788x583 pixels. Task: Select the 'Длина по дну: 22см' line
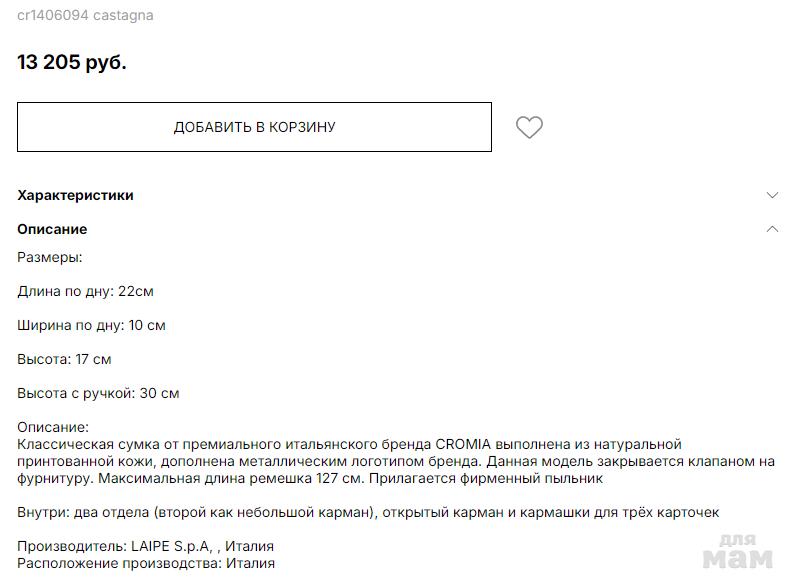tap(85, 291)
